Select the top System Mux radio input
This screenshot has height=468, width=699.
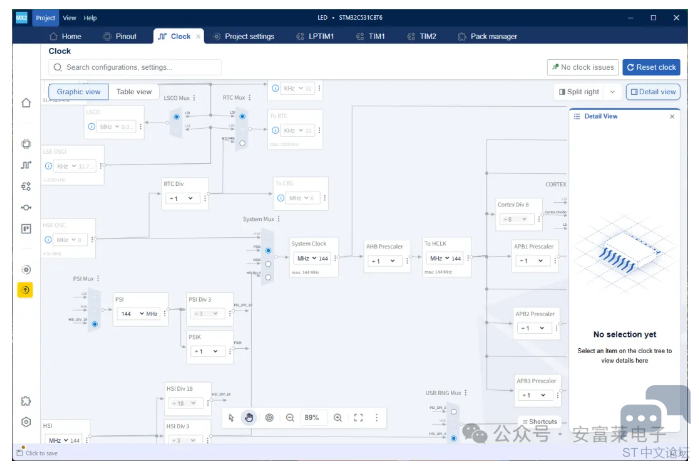(268, 237)
